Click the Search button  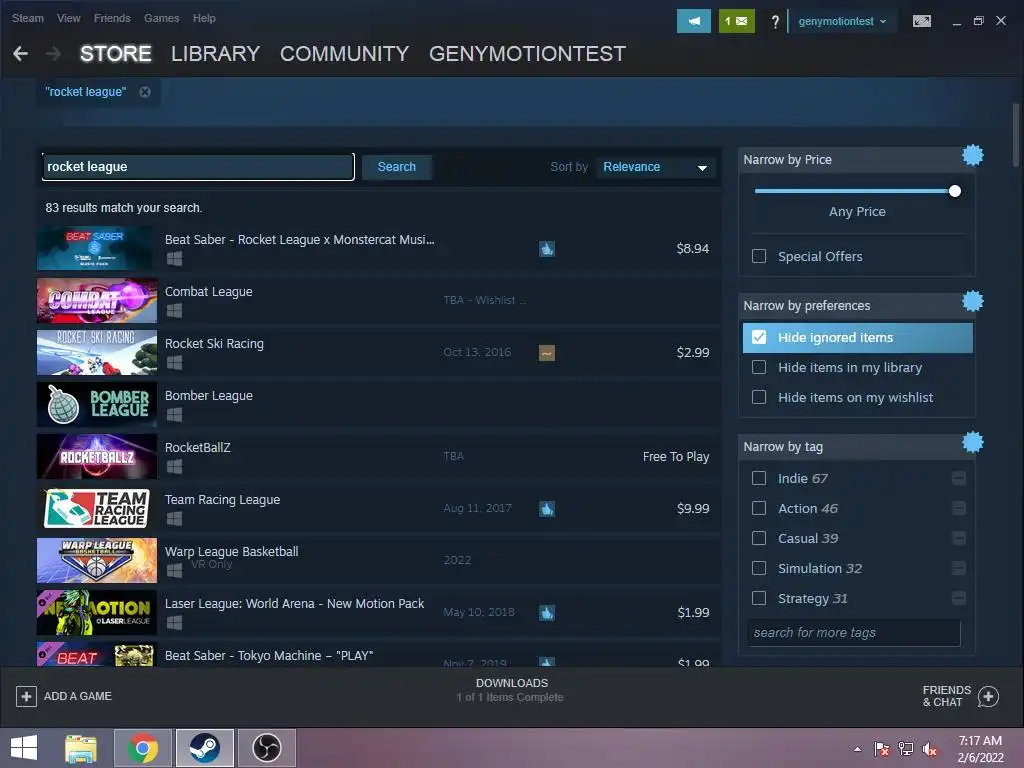[x=396, y=167]
